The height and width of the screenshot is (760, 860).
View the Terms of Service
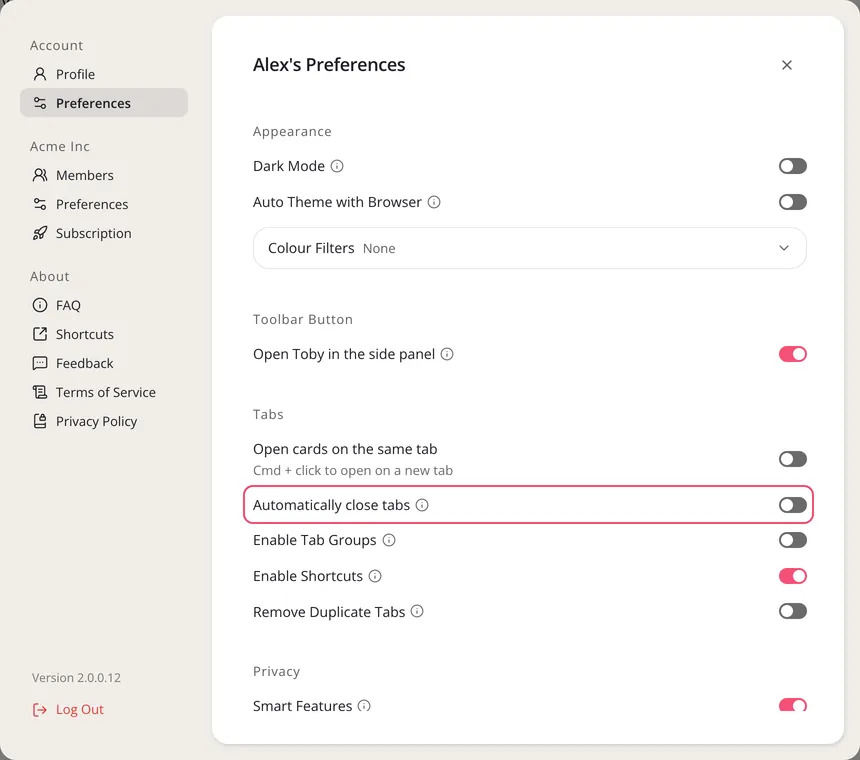104,392
